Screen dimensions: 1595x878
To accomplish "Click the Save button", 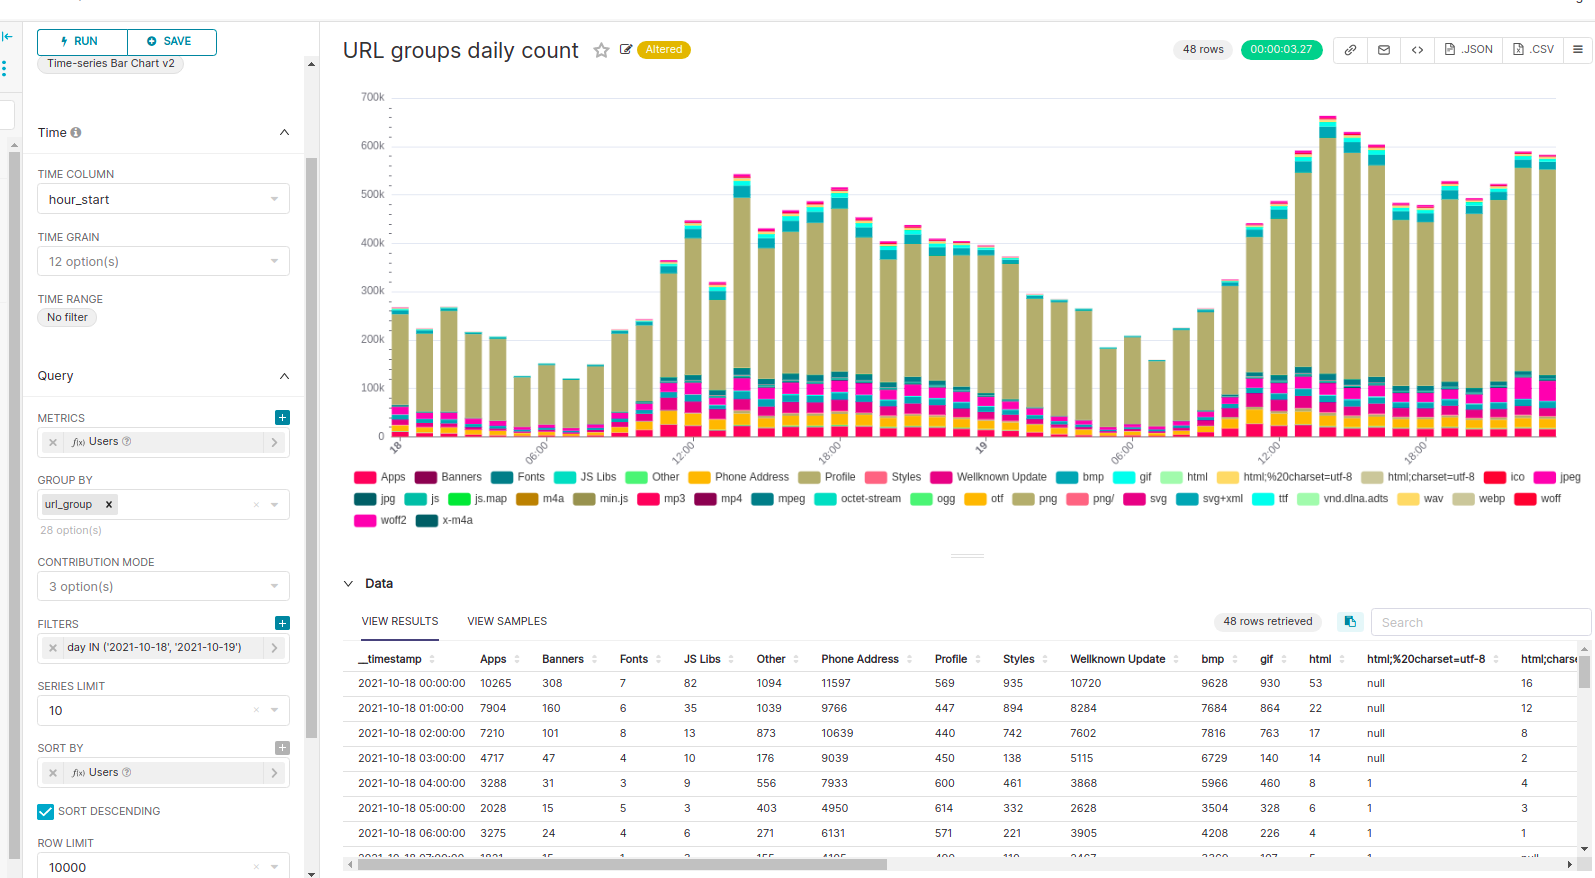I will pos(171,42).
